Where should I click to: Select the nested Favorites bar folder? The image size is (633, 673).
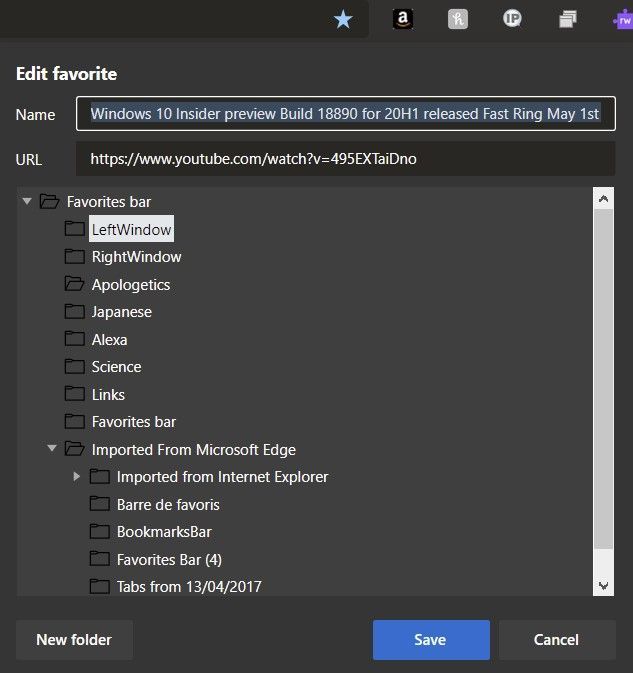click(134, 422)
